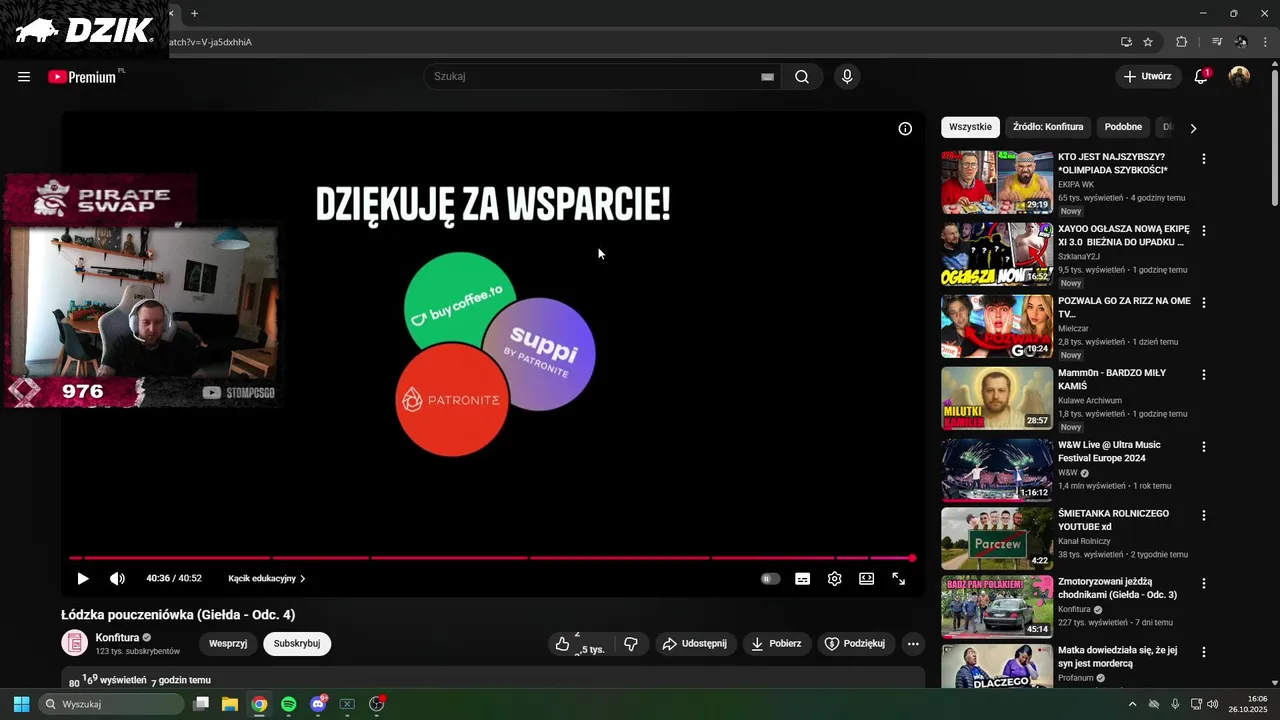
Task: Open File Explorer from taskbar
Action: coord(229,704)
